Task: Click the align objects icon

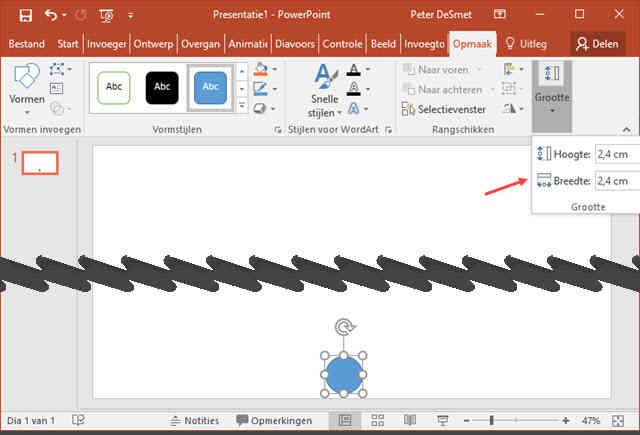Action: coord(509,69)
